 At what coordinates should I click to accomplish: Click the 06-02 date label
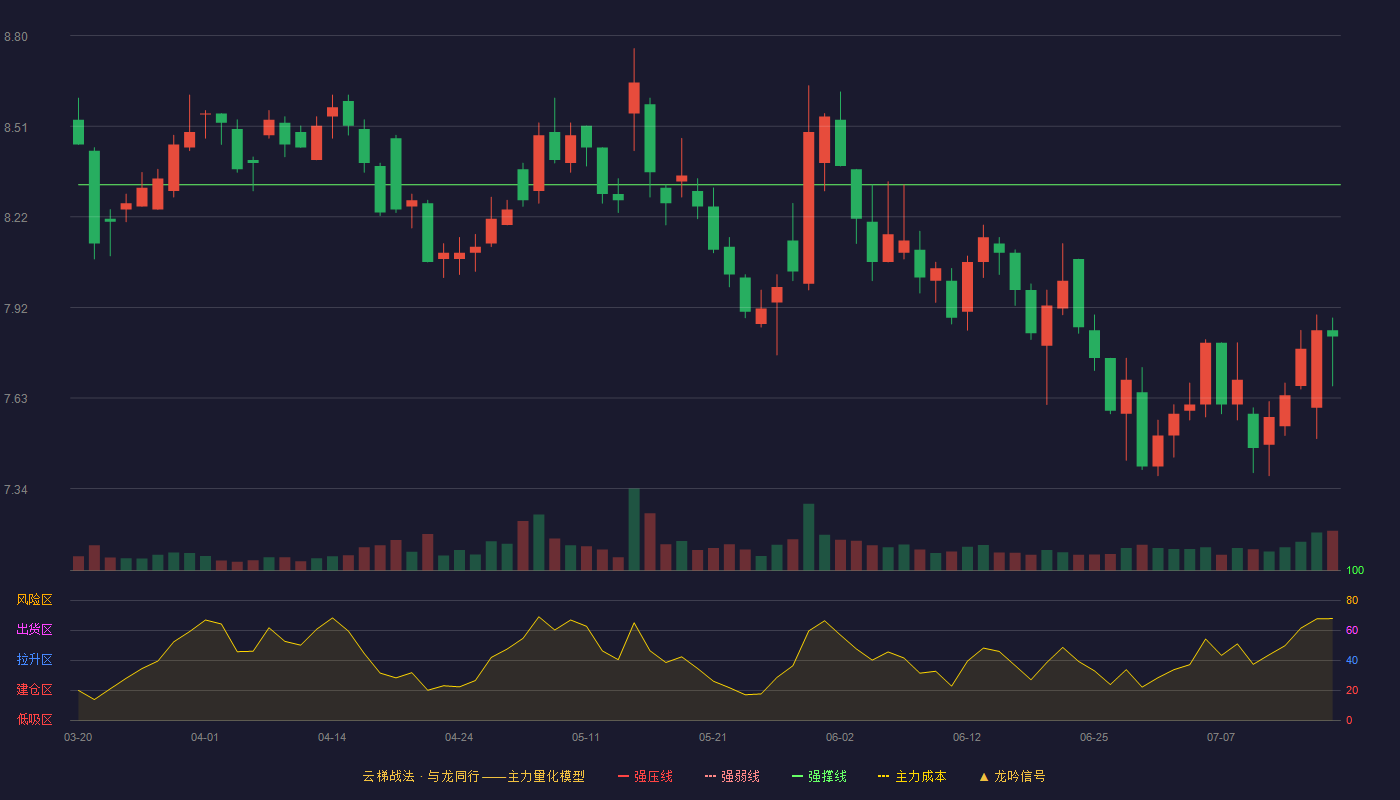(x=840, y=737)
